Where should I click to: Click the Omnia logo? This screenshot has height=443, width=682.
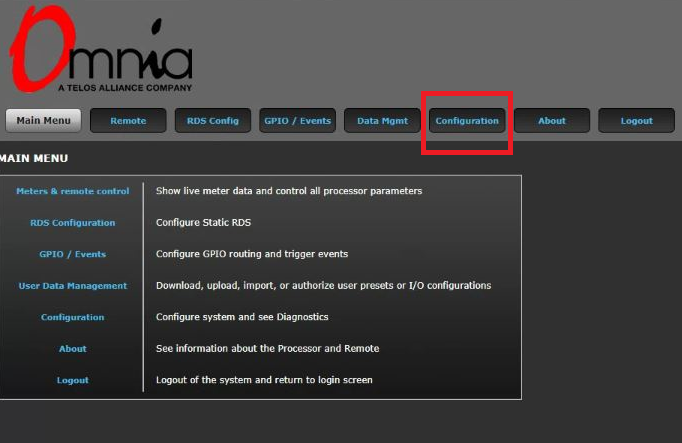coord(101,49)
